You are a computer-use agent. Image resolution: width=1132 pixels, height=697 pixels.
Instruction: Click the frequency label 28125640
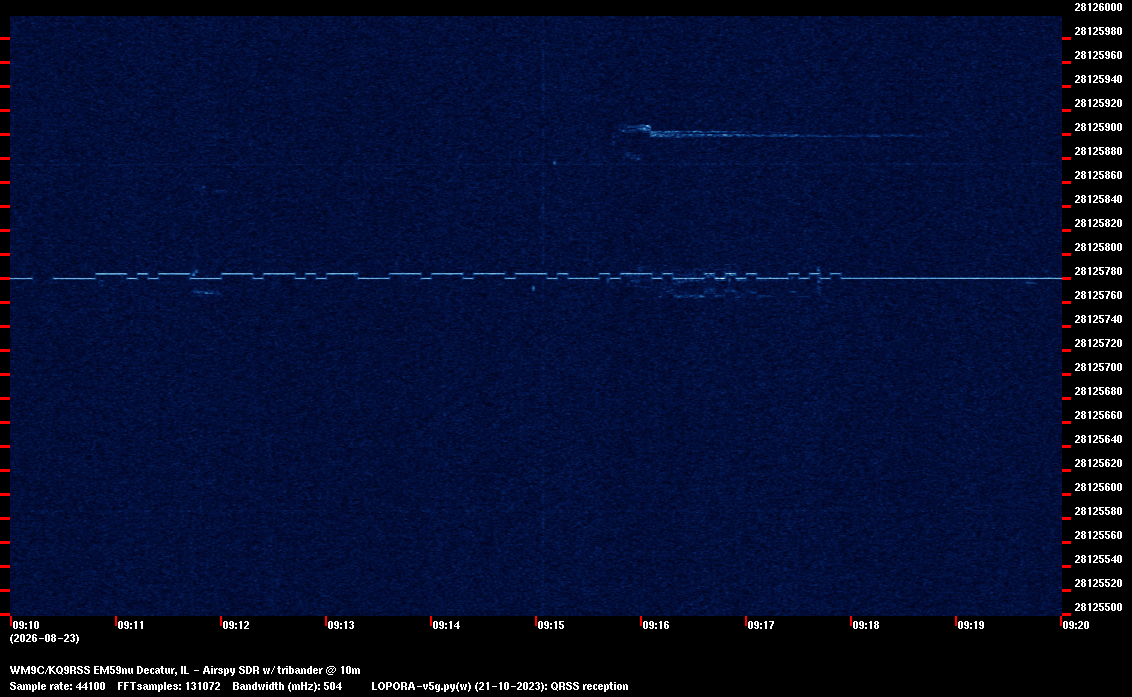coord(1098,438)
